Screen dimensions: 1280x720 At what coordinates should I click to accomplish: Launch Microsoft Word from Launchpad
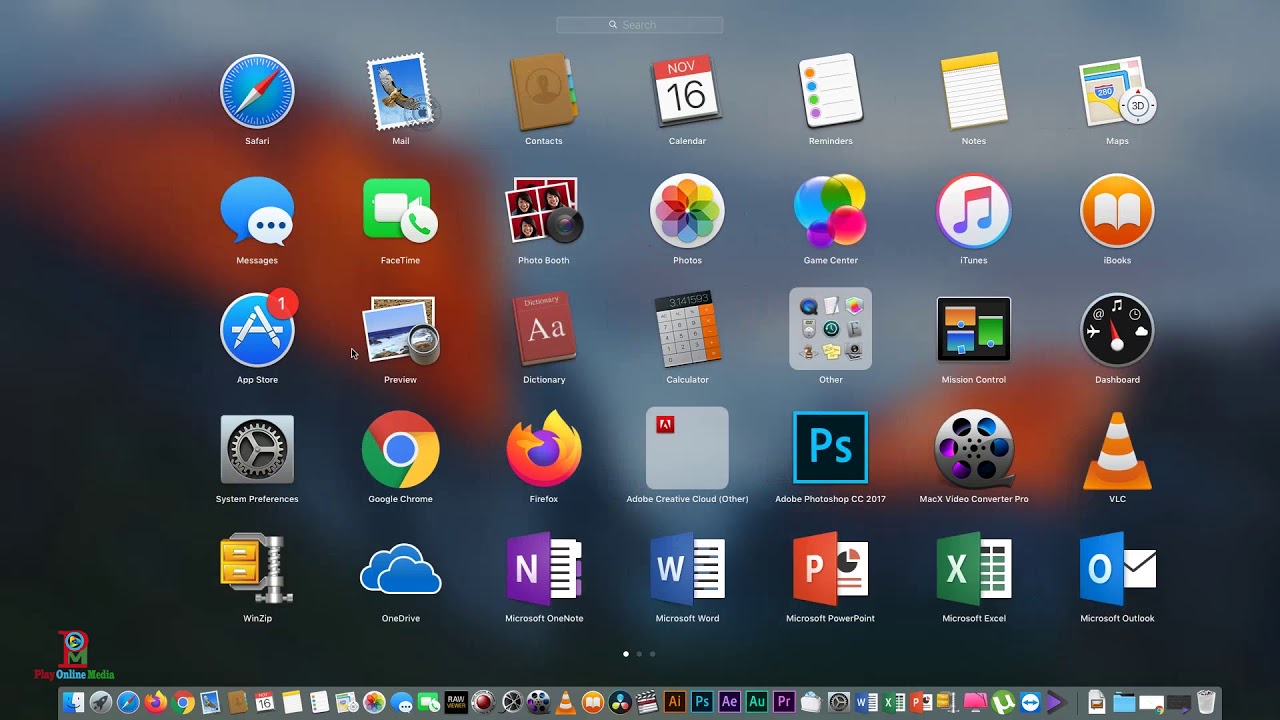click(687, 568)
